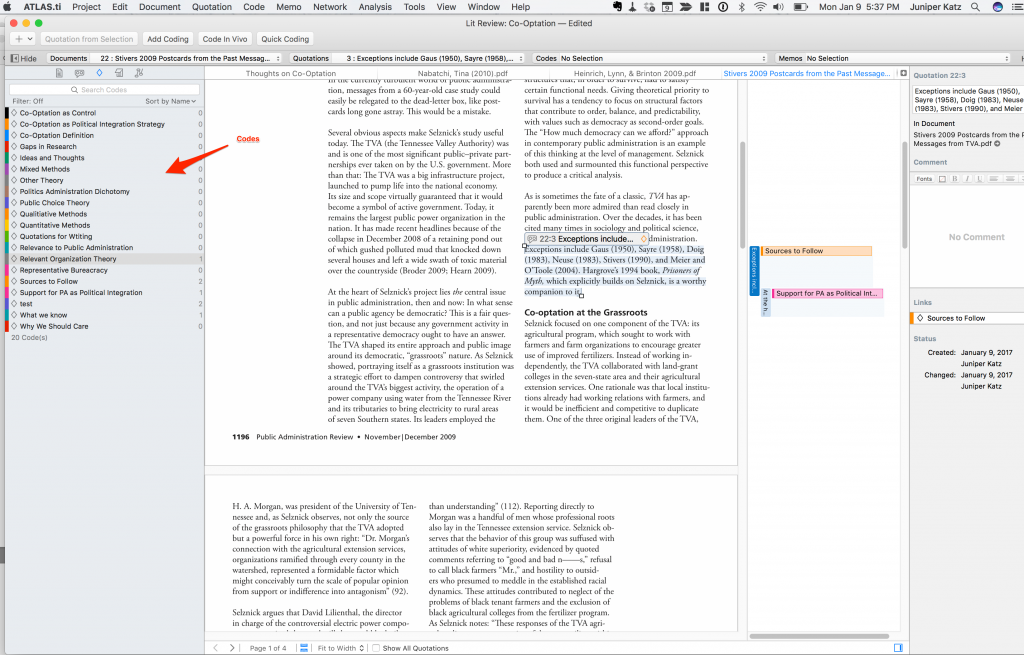Open the Documents browser icon in sidebar

coord(59,73)
